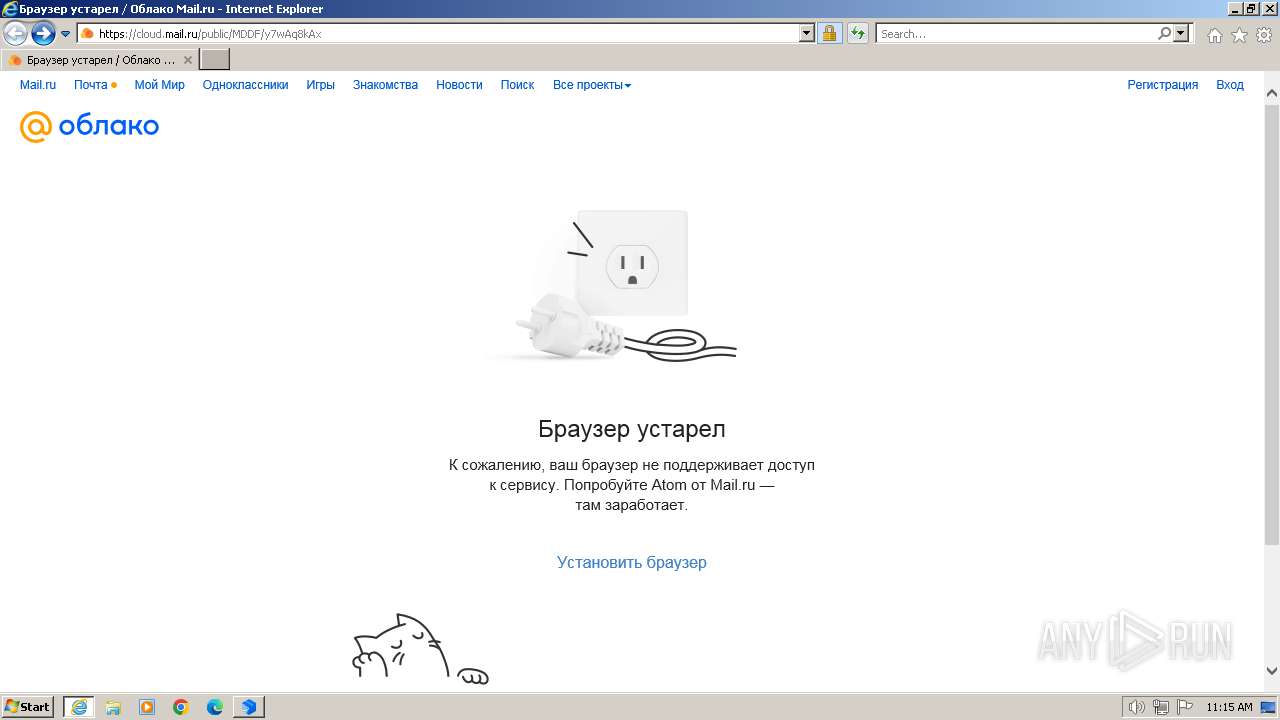
Task: Click the vertical scrollbar thumb
Action: 1271,323
